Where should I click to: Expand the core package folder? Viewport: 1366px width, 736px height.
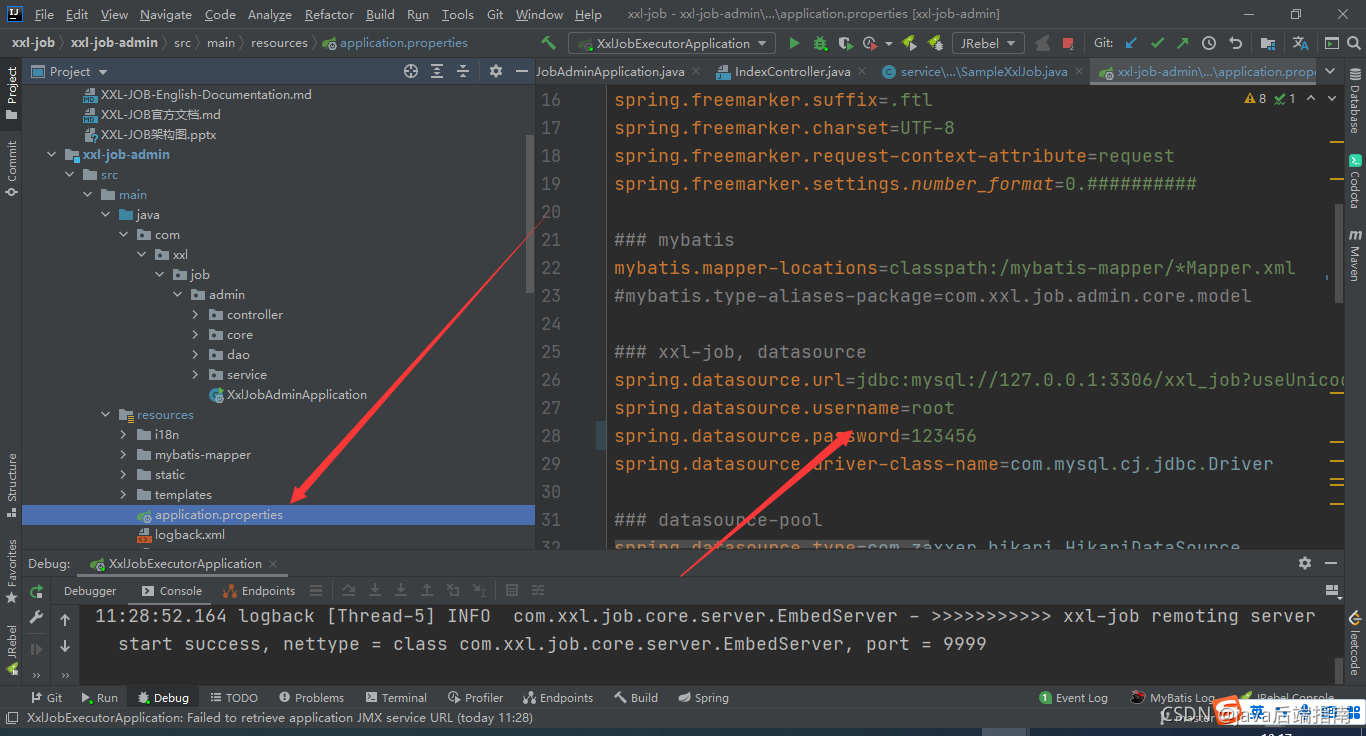pos(196,335)
